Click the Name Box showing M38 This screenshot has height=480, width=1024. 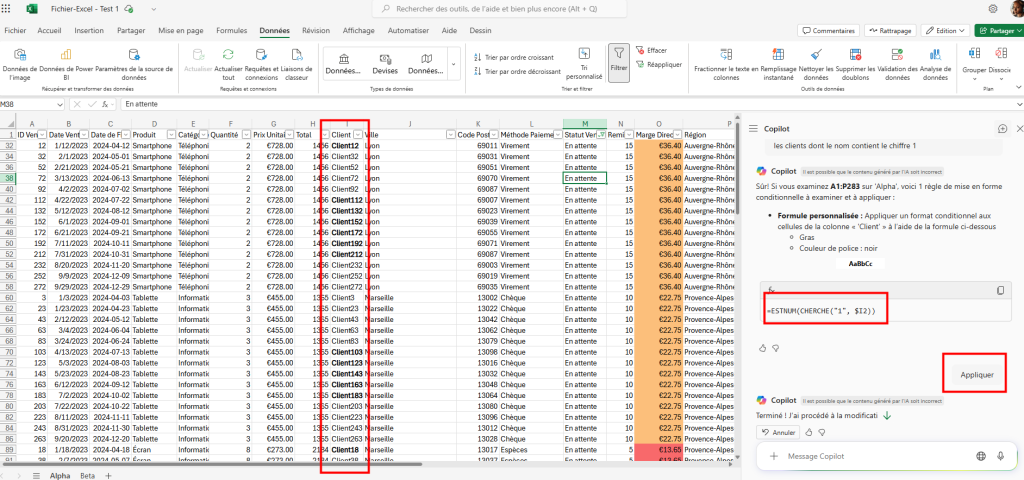tap(32, 104)
